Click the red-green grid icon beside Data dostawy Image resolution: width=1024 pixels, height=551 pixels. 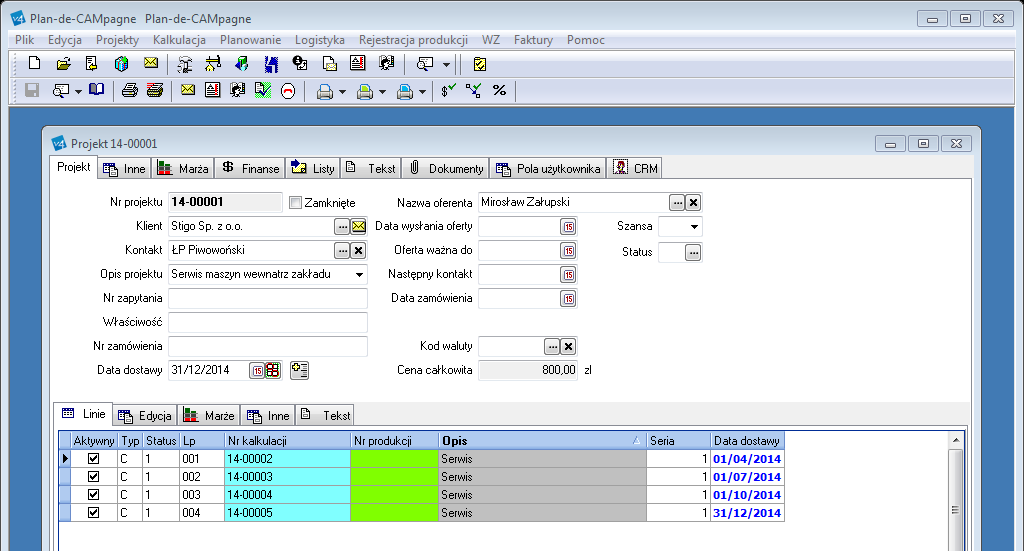tap(272, 371)
